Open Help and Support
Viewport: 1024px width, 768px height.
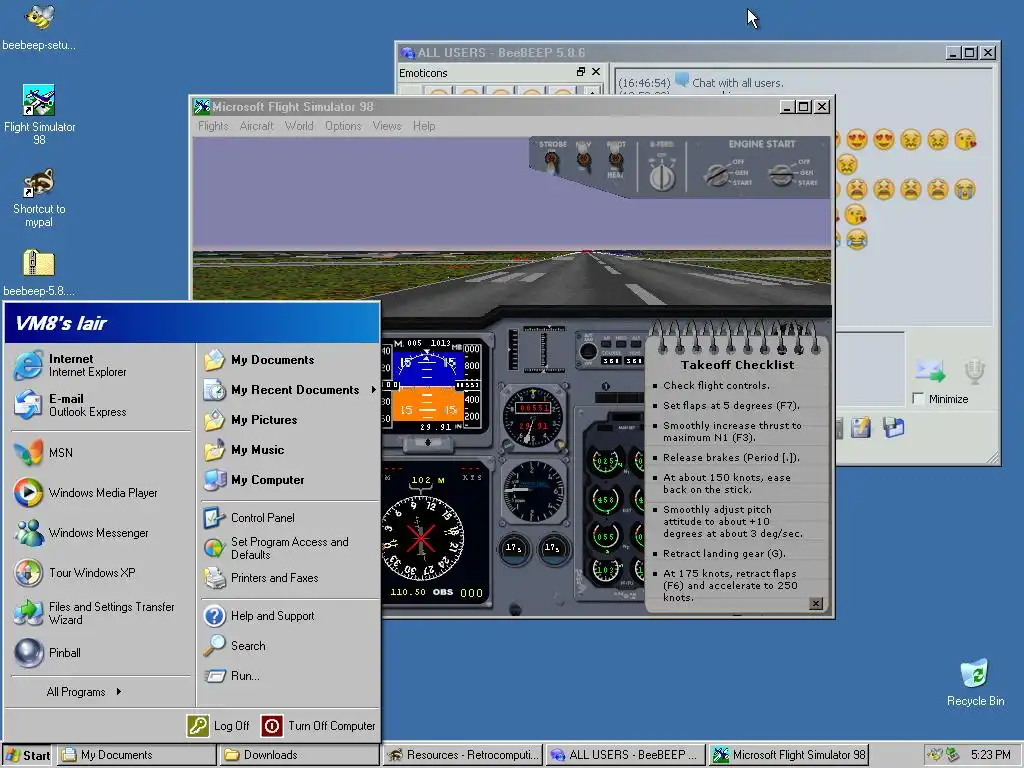[x=290, y=616]
